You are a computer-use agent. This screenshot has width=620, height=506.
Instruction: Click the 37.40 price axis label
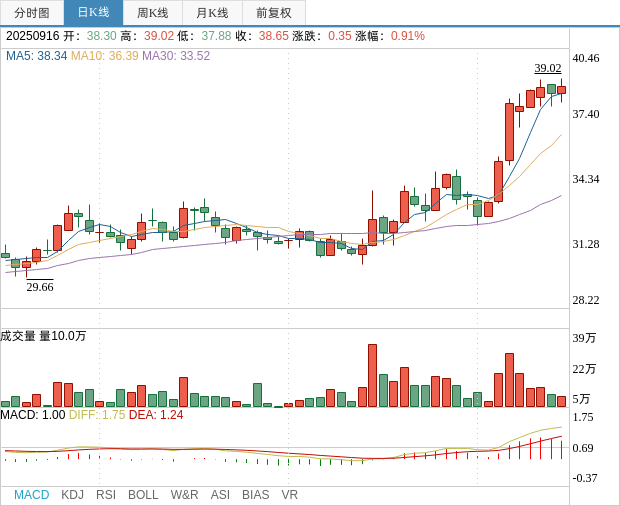tap(586, 114)
